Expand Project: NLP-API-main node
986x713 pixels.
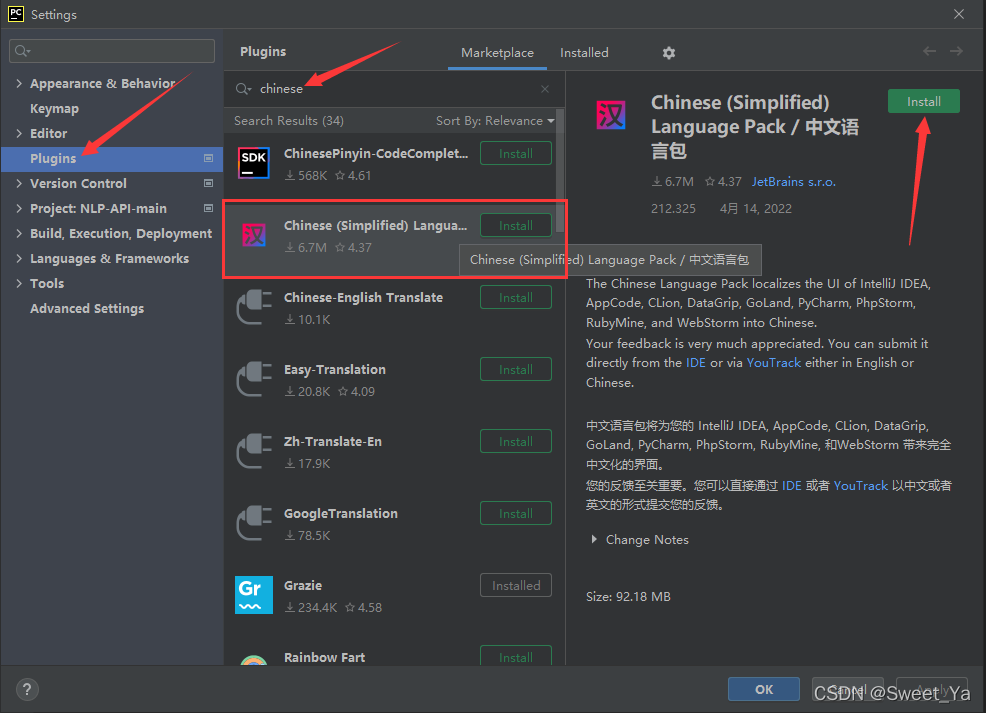tap(19, 208)
